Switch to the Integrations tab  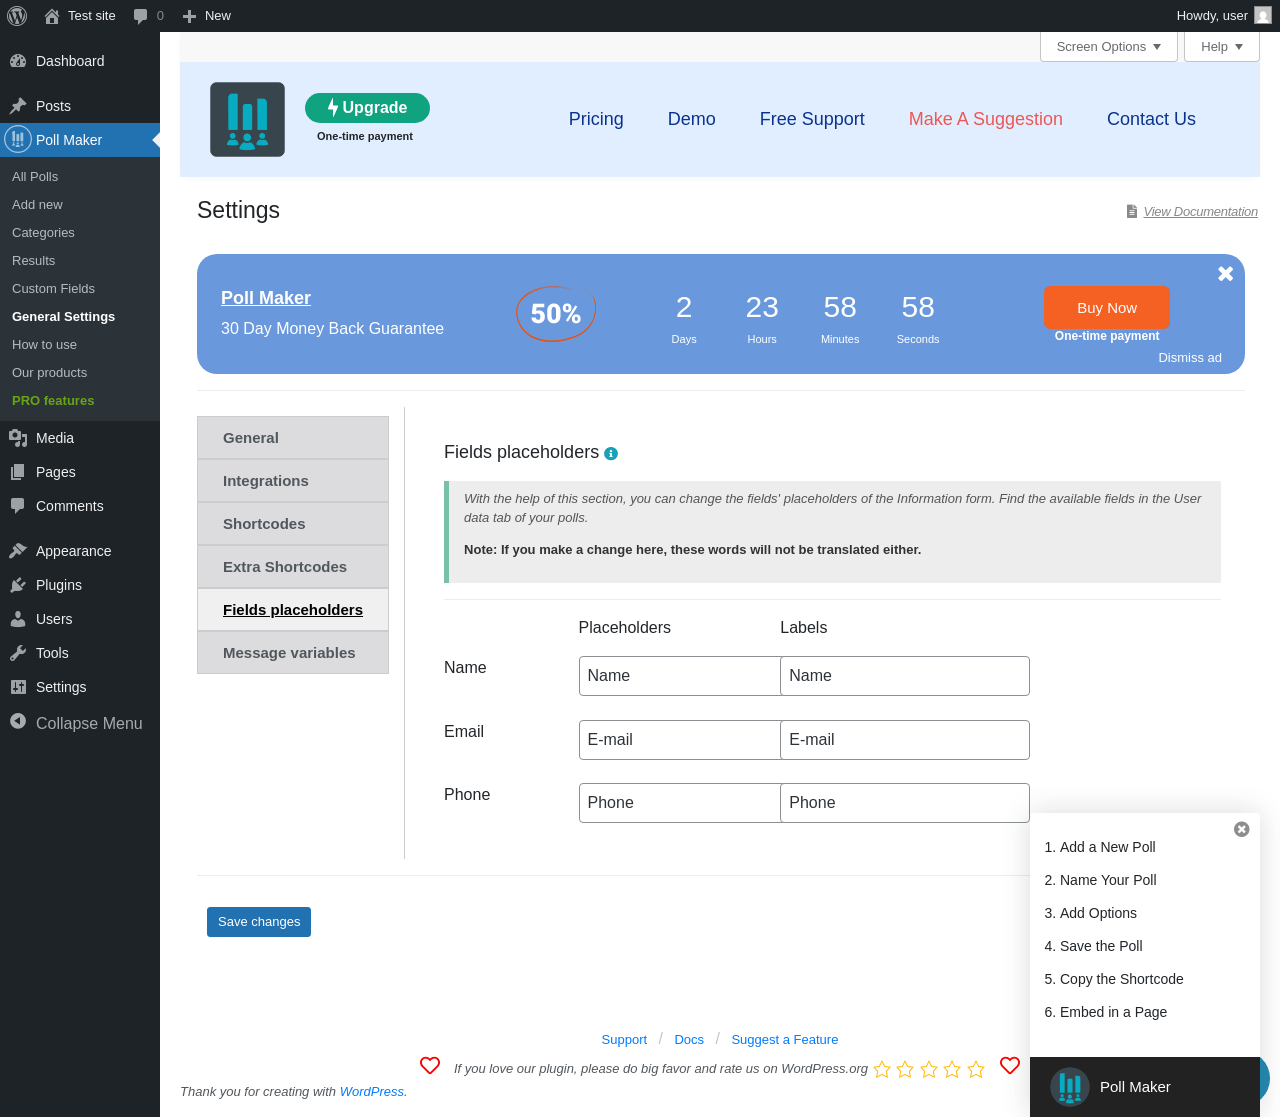coord(293,481)
